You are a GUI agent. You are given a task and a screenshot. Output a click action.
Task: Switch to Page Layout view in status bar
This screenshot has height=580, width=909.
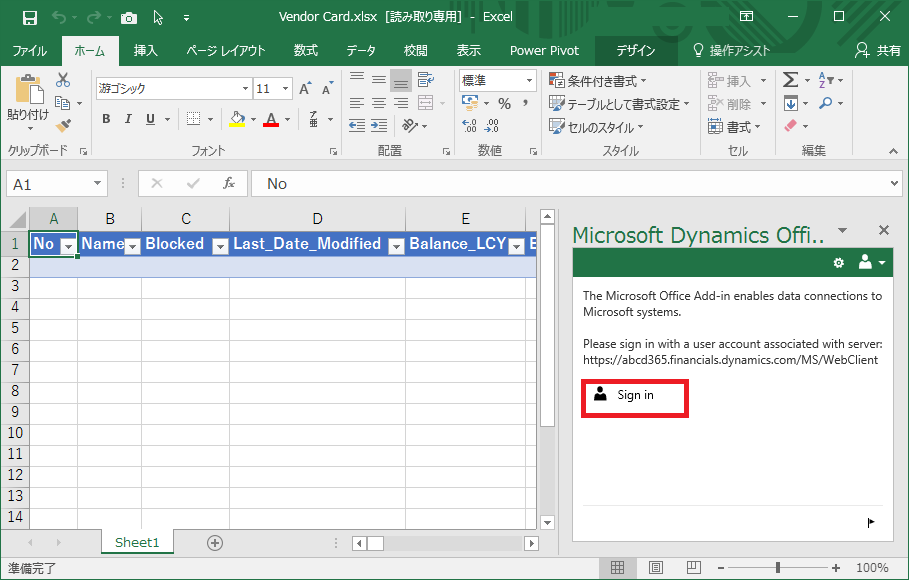[x=656, y=567]
